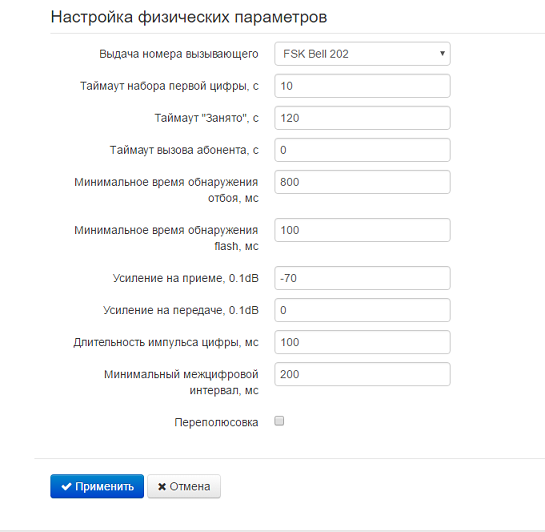The image size is (545, 532).
Task: Click the cross icon on Отмена
Action: (x=162, y=486)
